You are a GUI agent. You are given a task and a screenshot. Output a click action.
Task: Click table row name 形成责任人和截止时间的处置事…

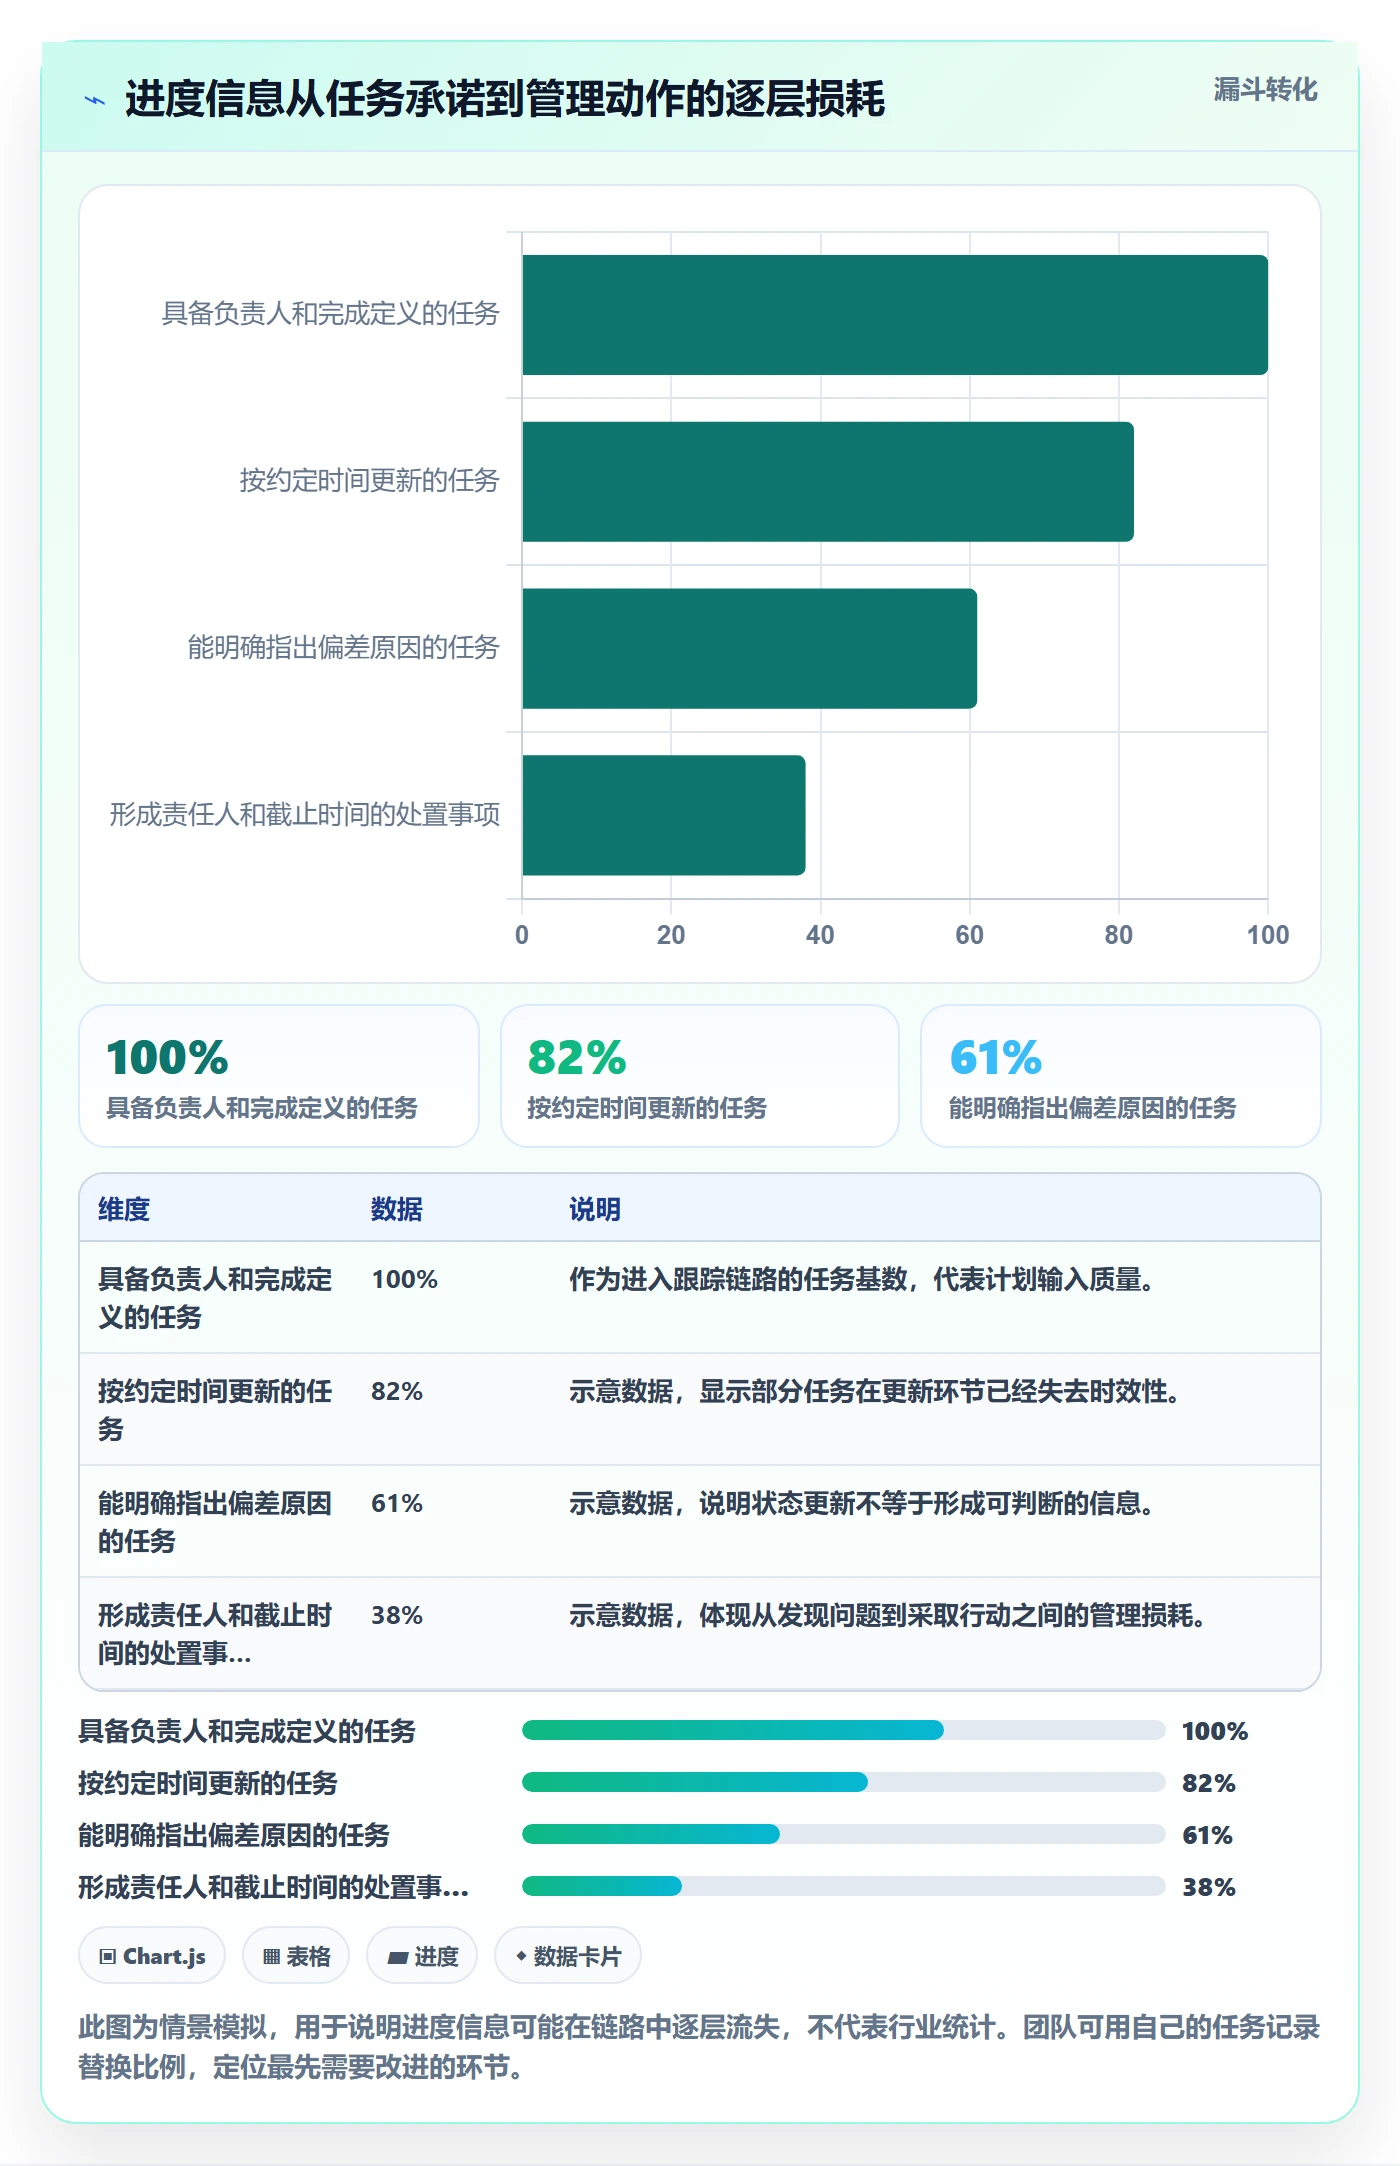coord(215,1634)
